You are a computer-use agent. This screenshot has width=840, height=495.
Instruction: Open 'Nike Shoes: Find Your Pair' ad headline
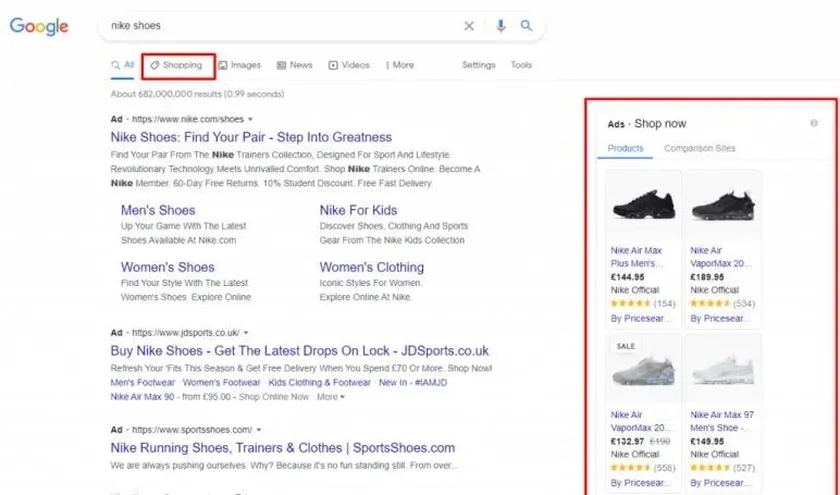pyautogui.click(x=251, y=137)
